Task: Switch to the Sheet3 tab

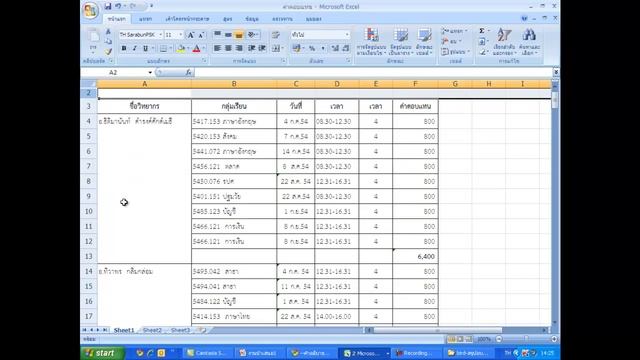Action: point(180,330)
